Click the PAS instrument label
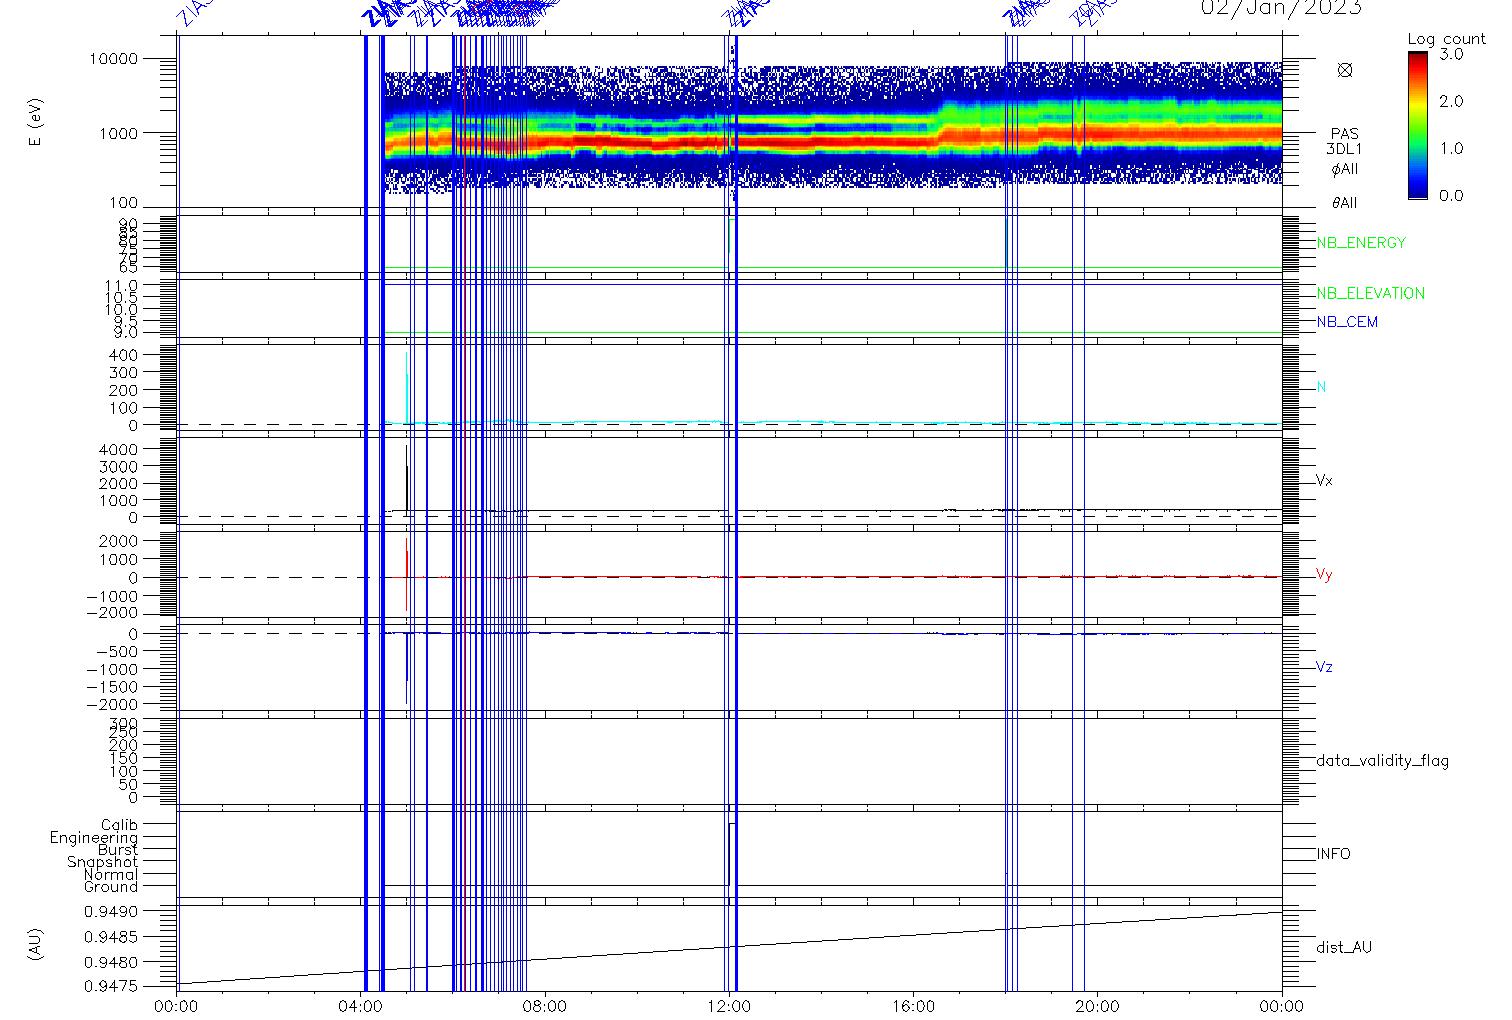 [x=1344, y=133]
